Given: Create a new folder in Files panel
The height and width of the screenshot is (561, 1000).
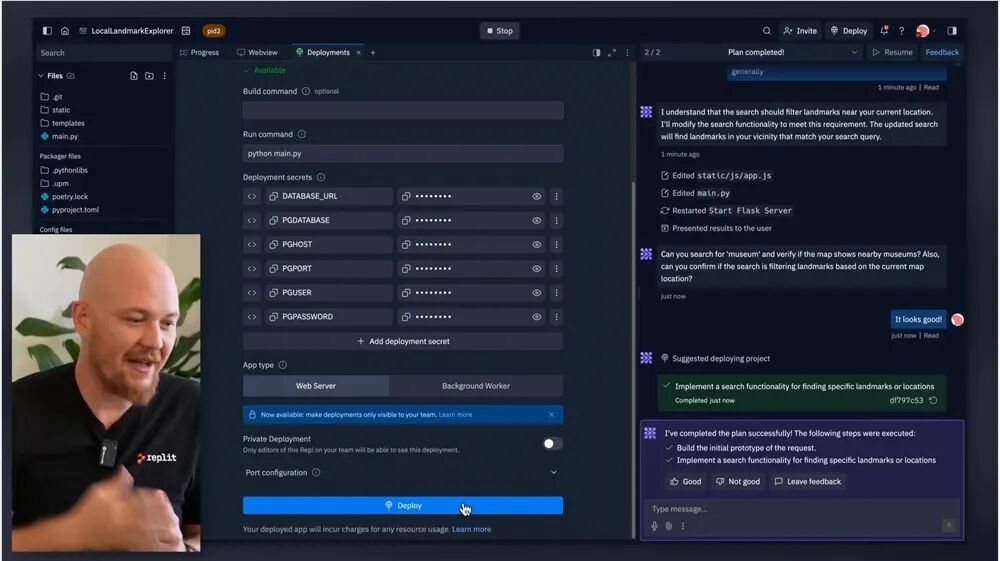Looking at the screenshot, I should (149, 76).
